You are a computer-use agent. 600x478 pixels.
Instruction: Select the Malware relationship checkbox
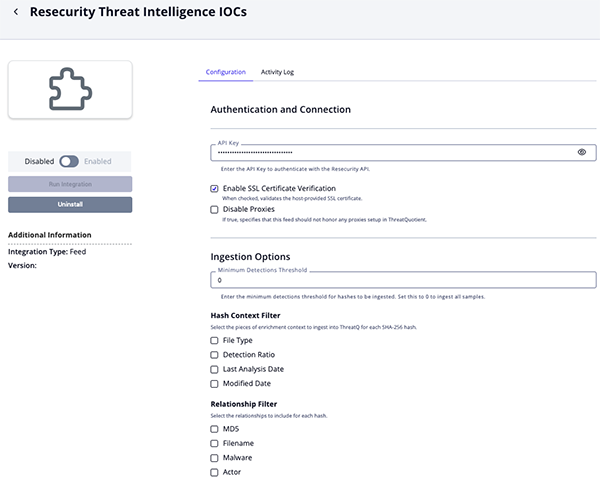(x=214, y=458)
